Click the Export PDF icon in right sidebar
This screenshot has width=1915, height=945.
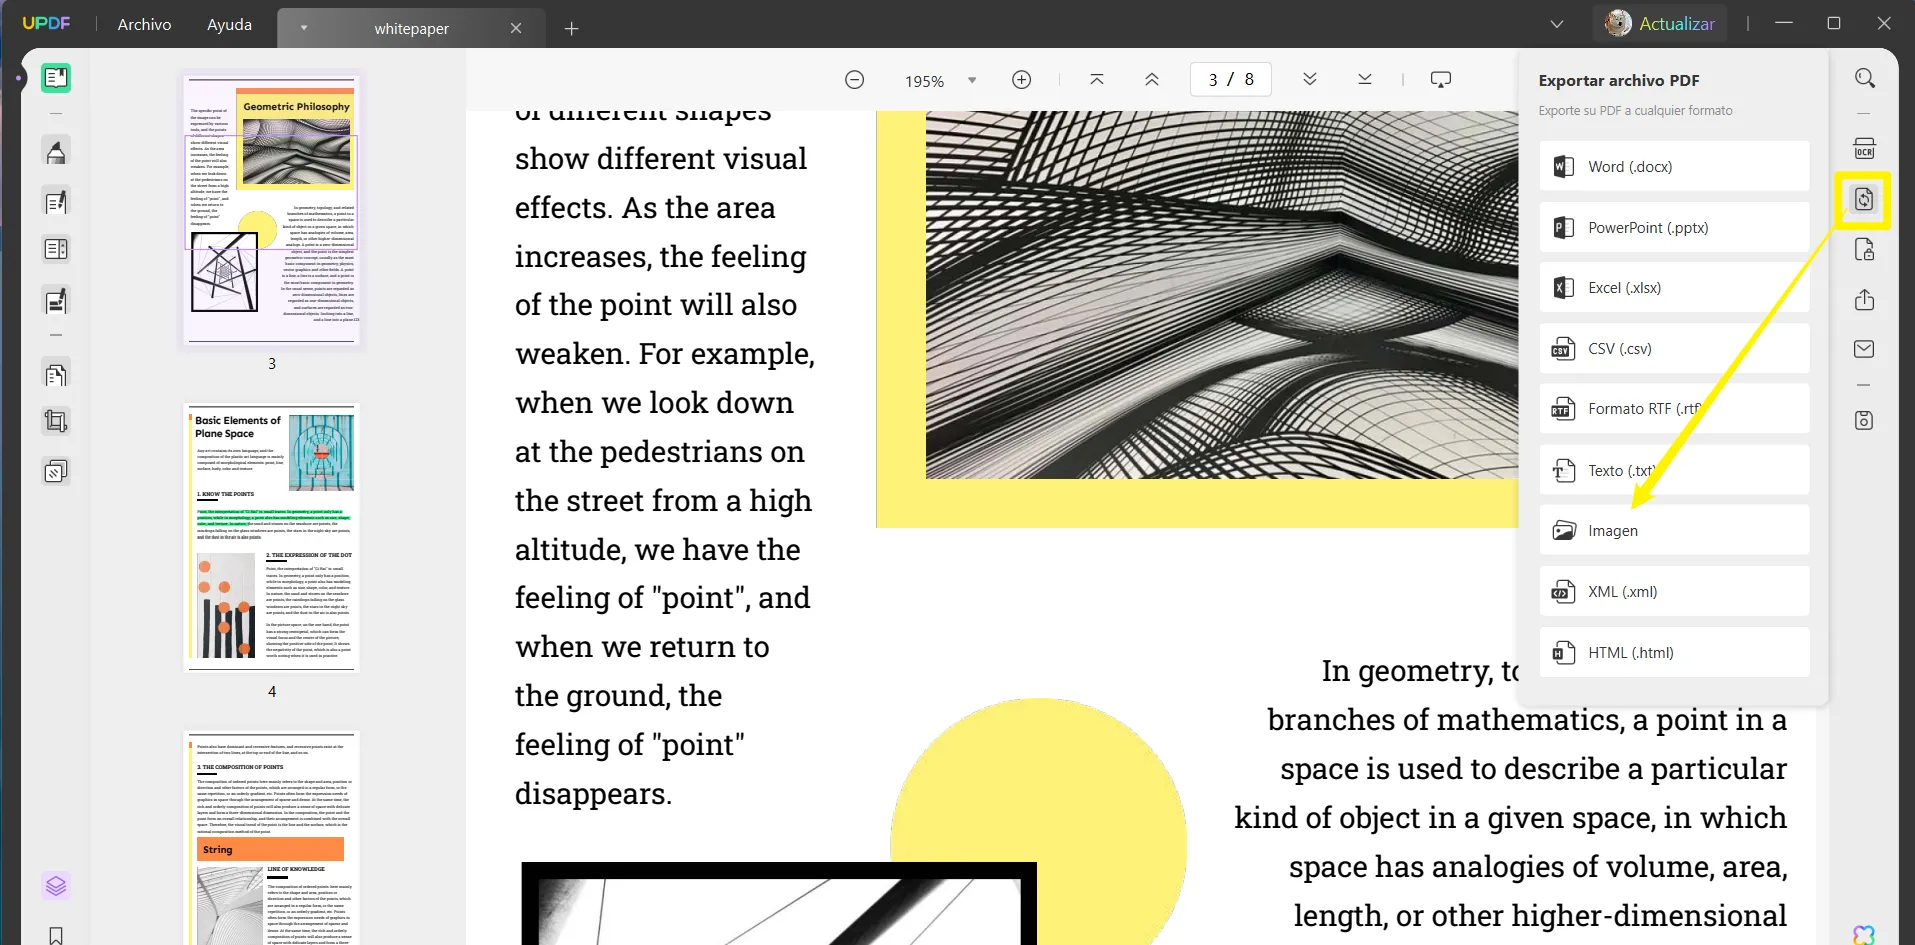coord(1864,199)
